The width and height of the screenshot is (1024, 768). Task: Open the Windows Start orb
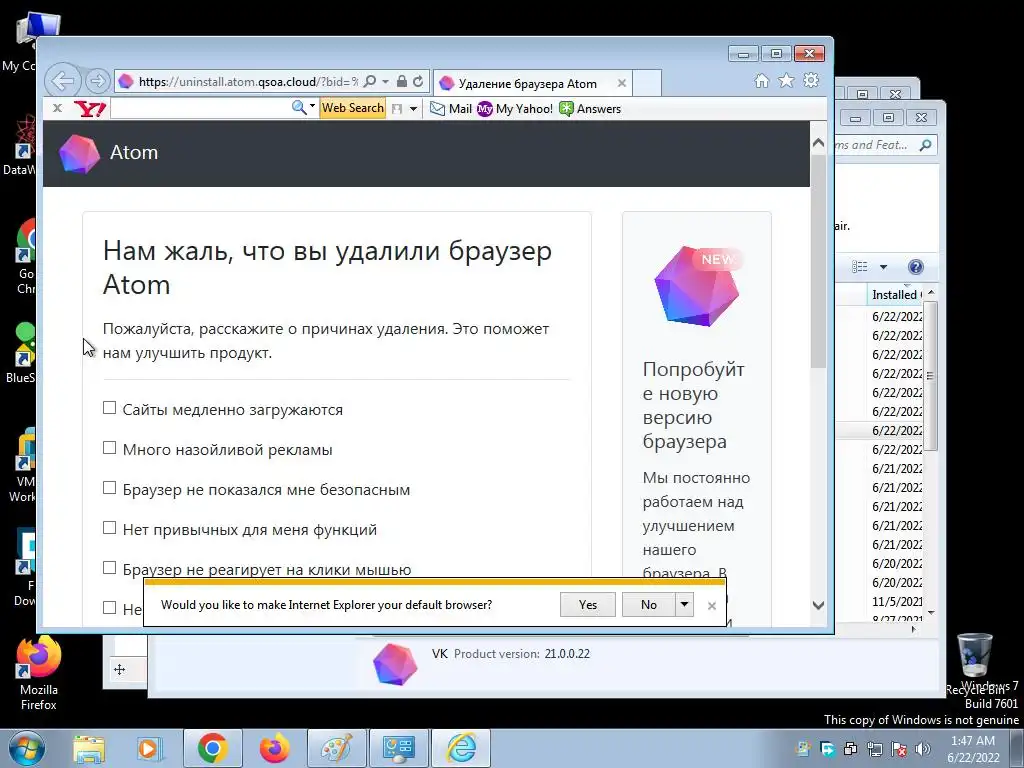click(27, 748)
